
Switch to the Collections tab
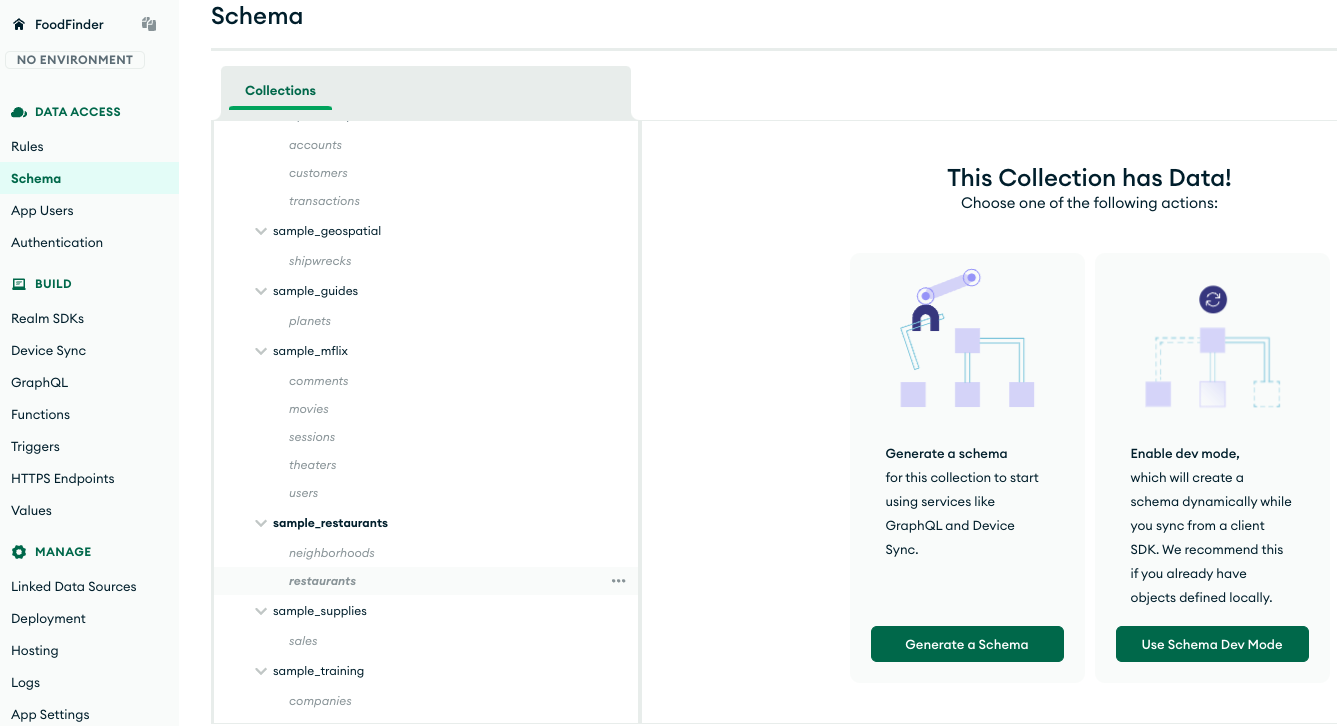tap(280, 91)
